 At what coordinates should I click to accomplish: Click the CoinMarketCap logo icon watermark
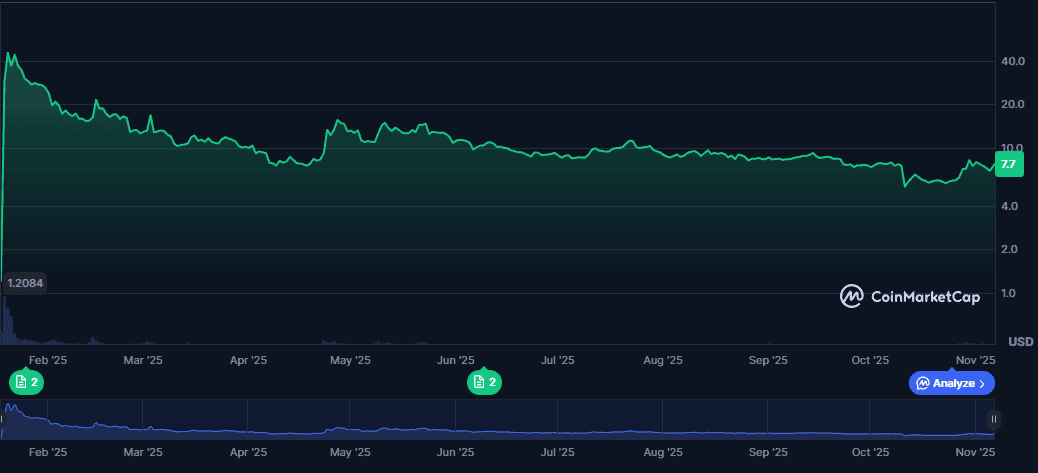pos(852,296)
